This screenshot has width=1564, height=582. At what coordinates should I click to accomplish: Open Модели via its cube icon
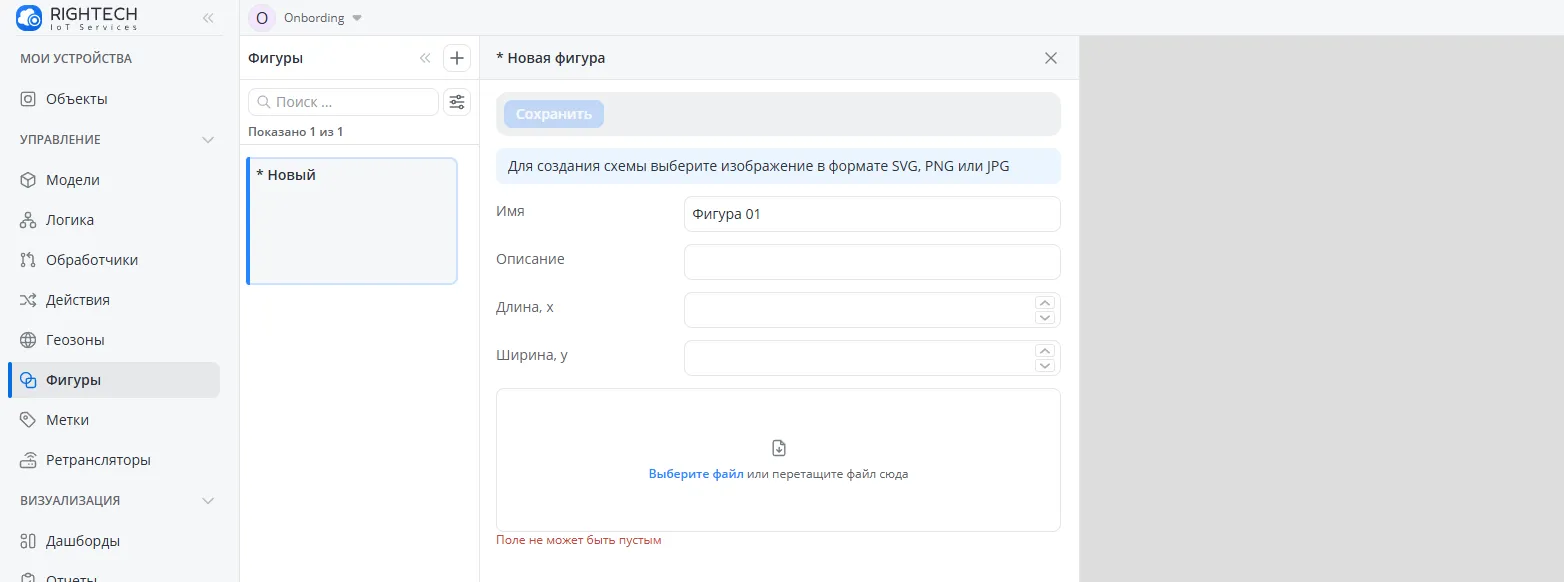coord(28,180)
